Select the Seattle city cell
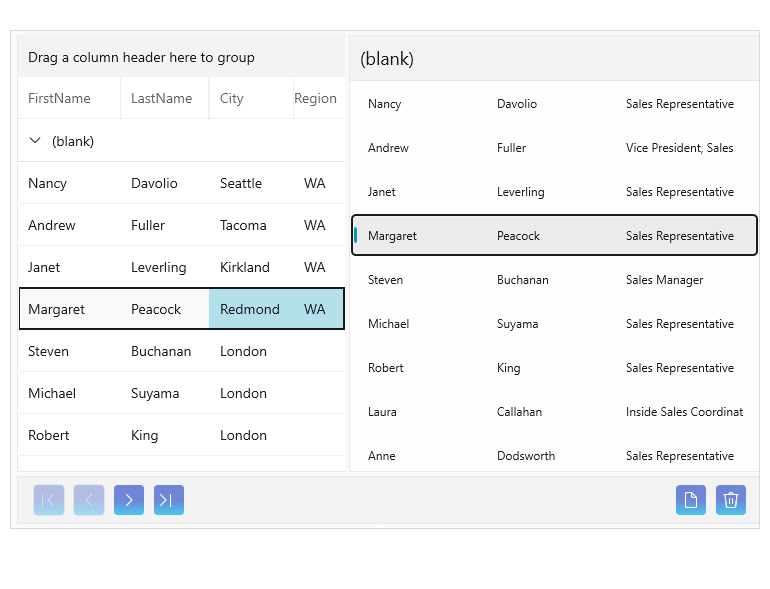This screenshot has width=770, height=589. tap(251, 183)
